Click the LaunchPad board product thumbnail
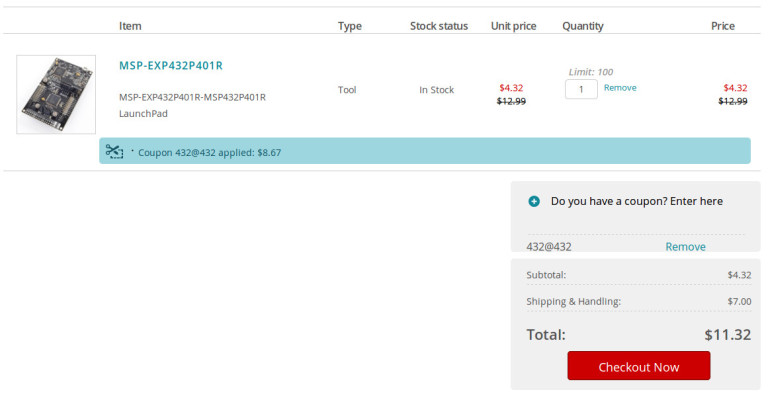 tap(56, 94)
